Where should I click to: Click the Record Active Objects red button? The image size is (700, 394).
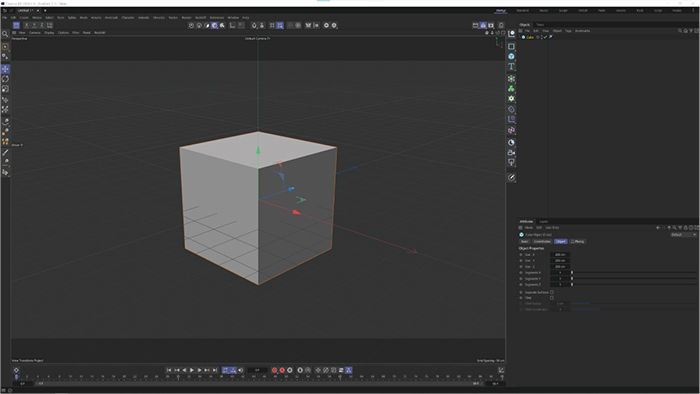[275, 370]
